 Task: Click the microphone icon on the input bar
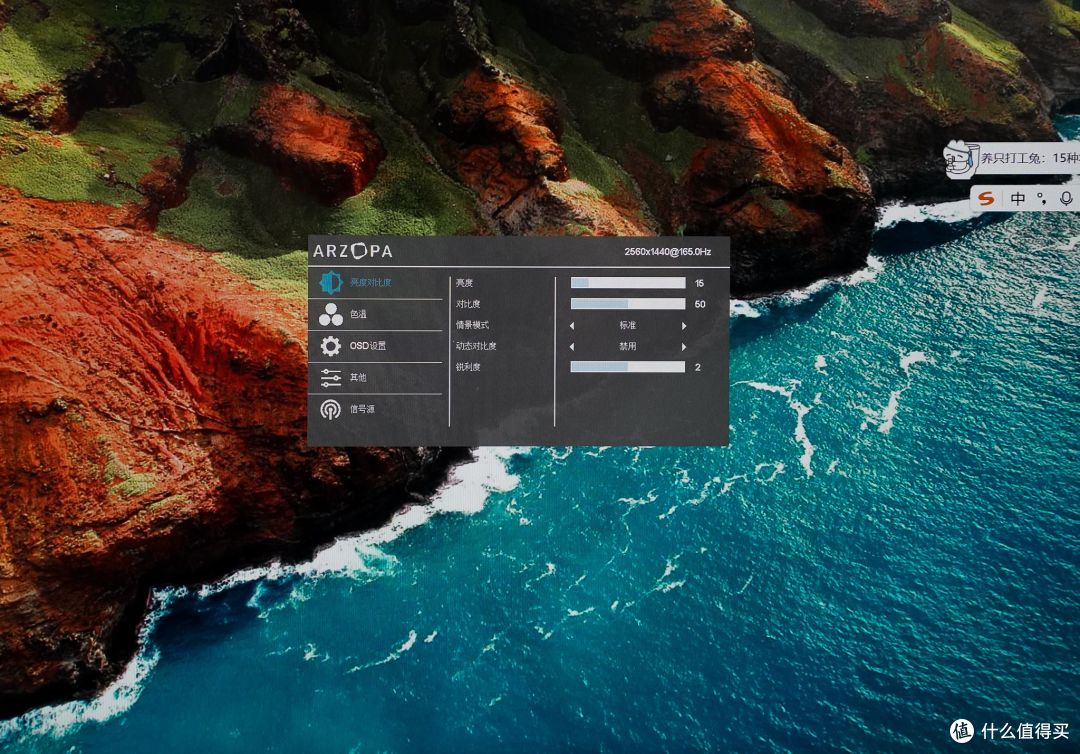1066,198
